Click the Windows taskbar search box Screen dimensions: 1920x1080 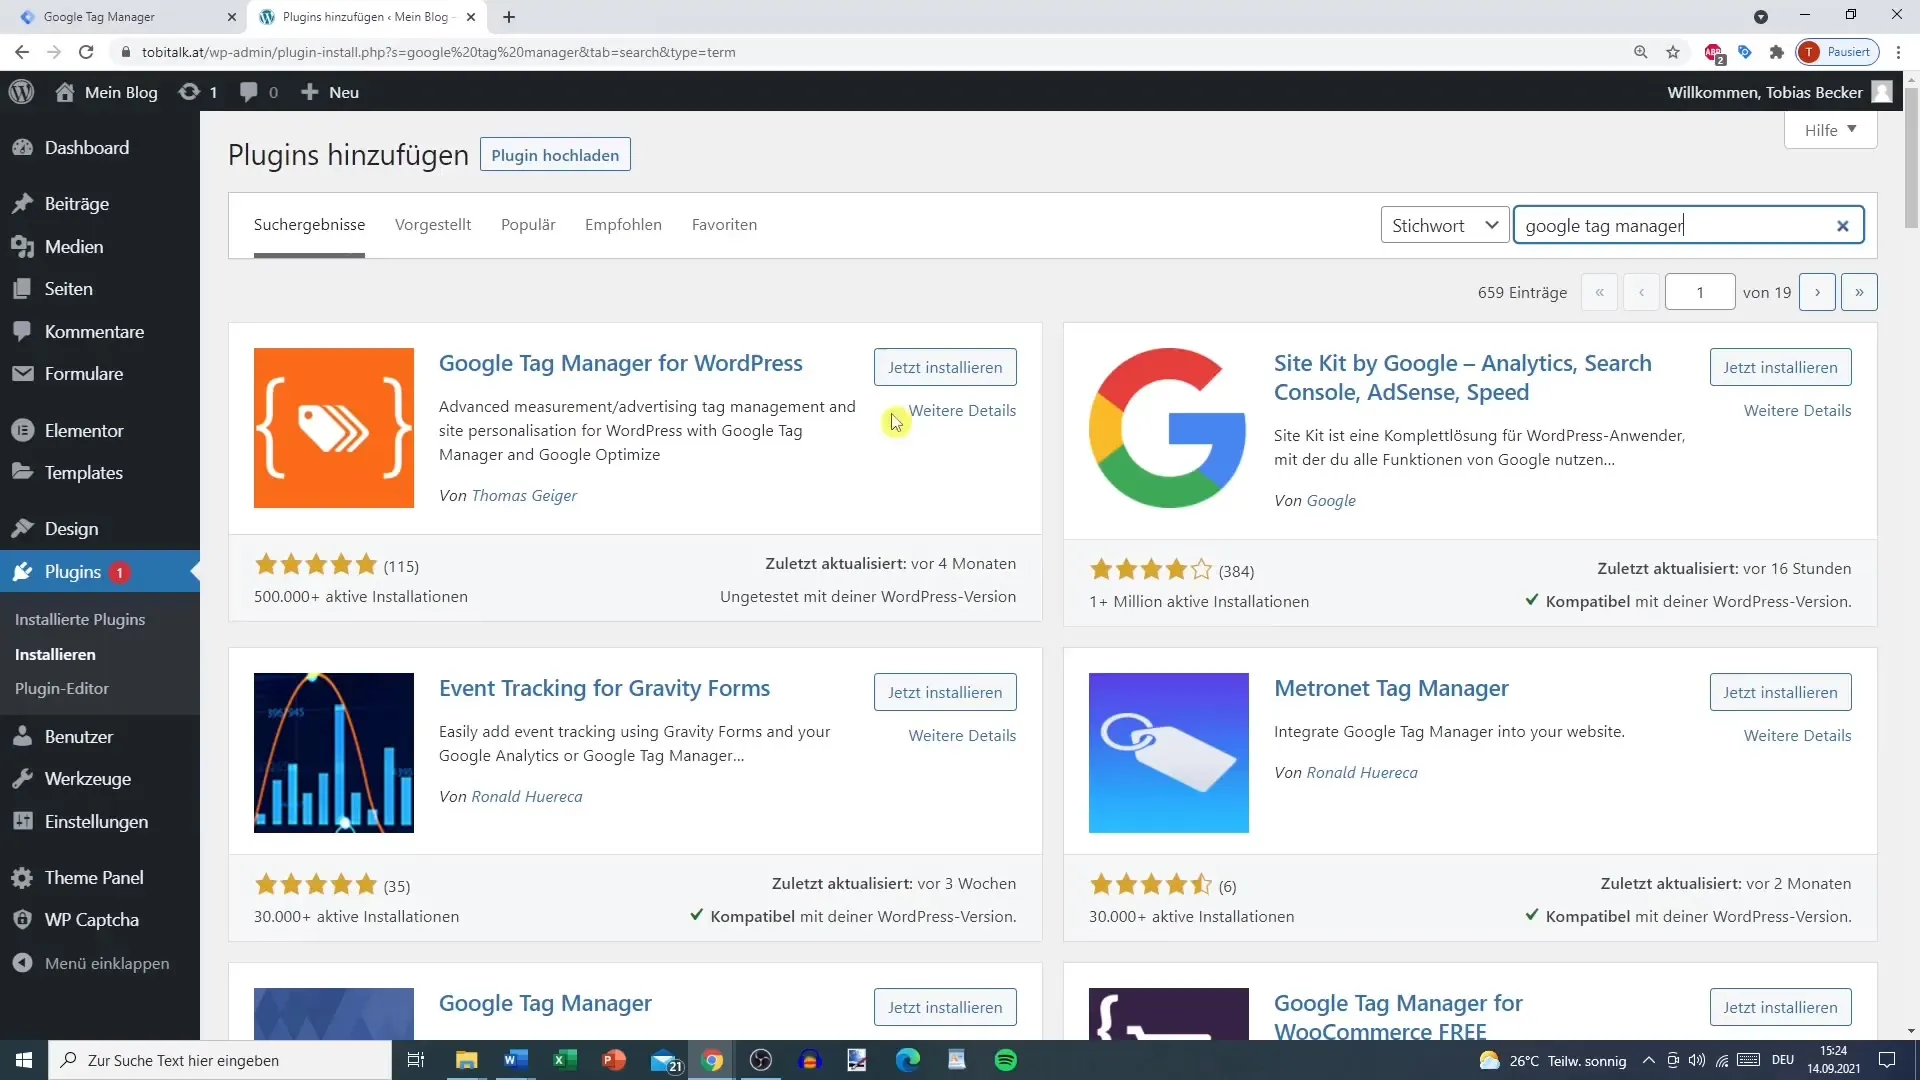[220, 1060]
